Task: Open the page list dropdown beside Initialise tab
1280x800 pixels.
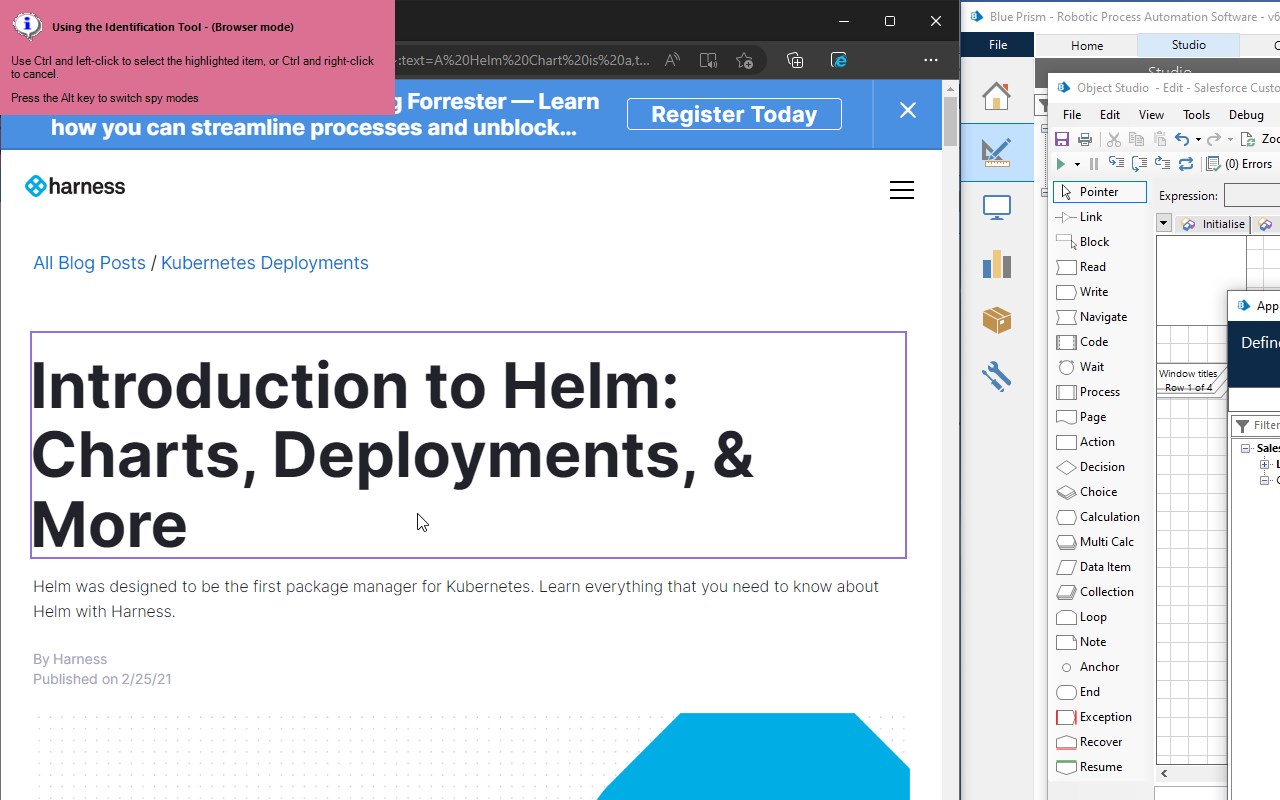Action: click(x=1164, y=224)
